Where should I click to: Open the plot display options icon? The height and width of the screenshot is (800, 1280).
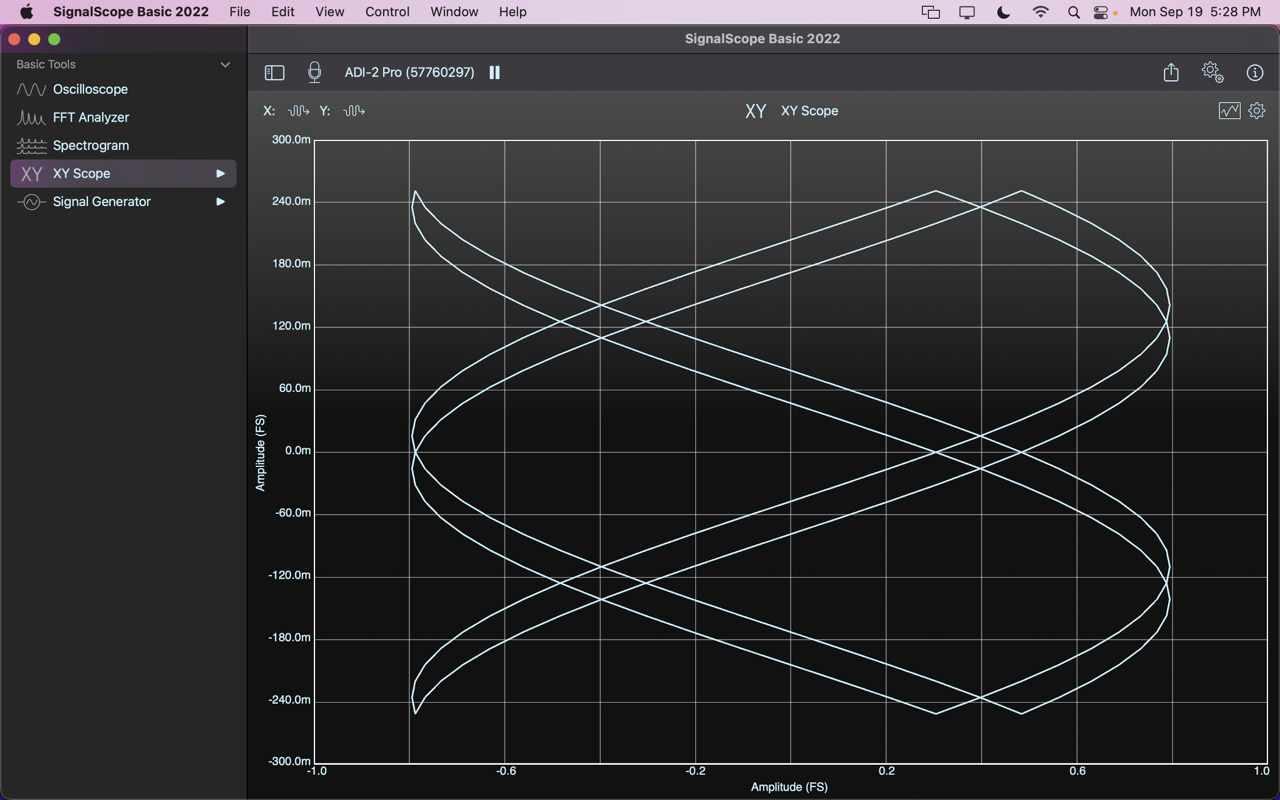point(1229,111)
